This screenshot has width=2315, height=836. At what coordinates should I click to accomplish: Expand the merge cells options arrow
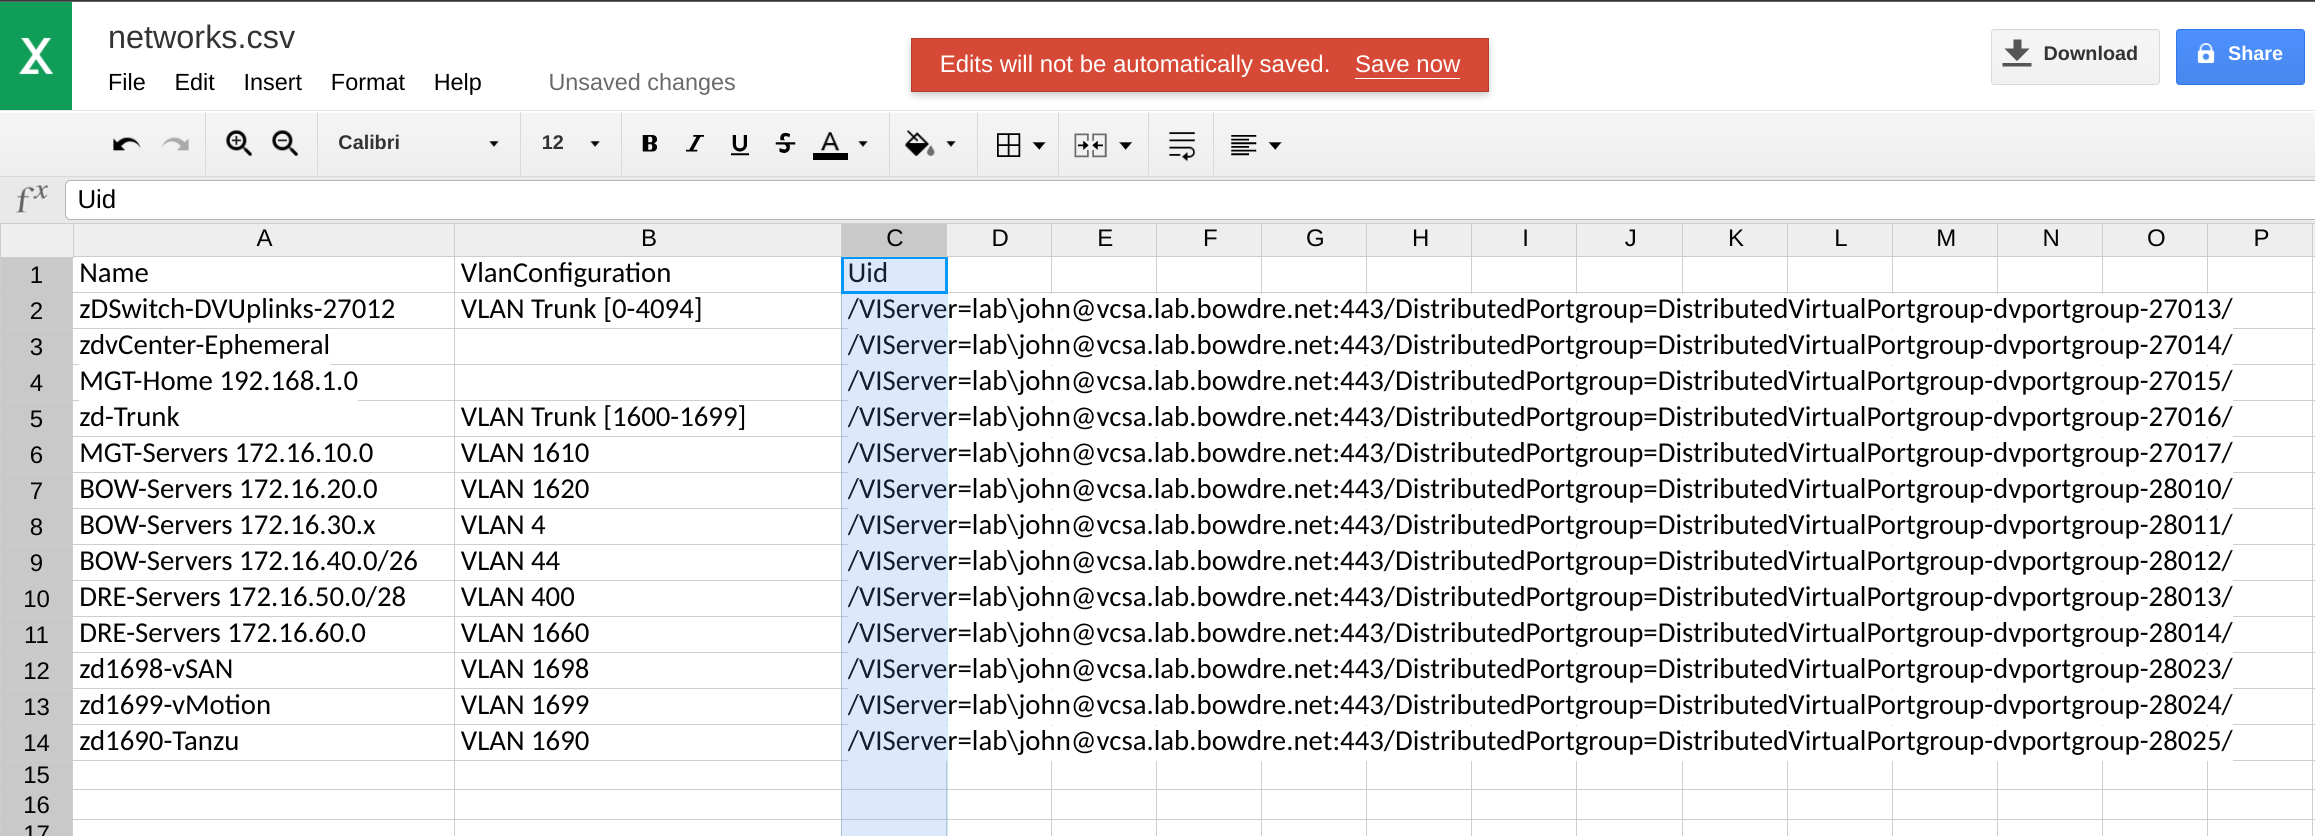(x=1126, y=146)
